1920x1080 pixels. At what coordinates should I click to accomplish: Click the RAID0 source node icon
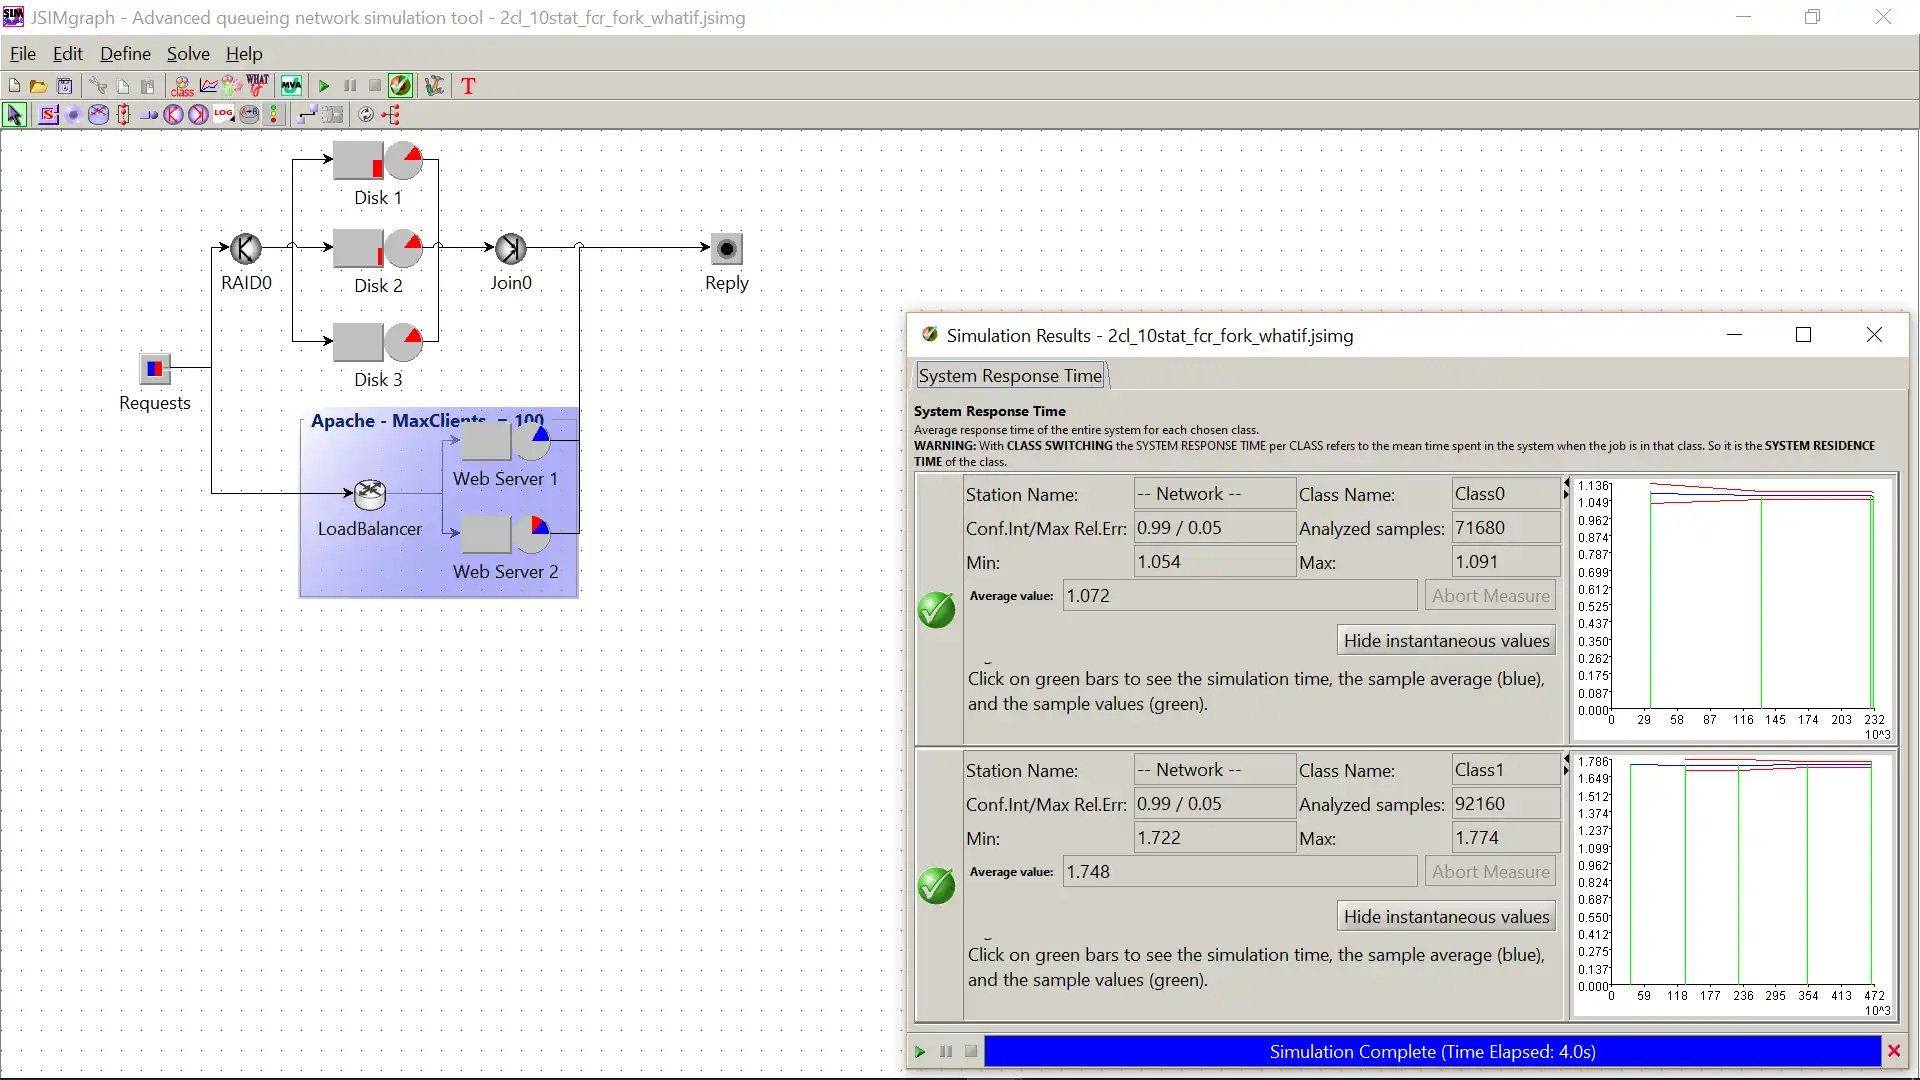[245, 249]
